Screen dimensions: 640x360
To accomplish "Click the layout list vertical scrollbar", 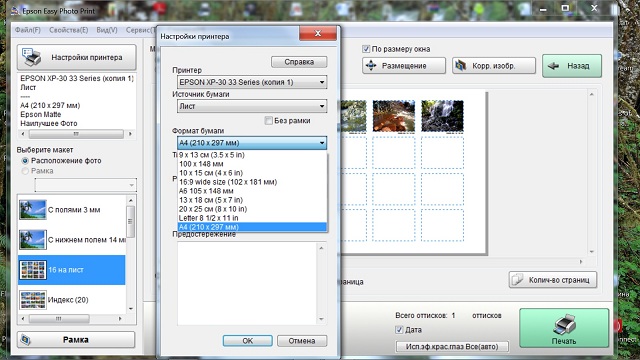I will tap(131, 254).
